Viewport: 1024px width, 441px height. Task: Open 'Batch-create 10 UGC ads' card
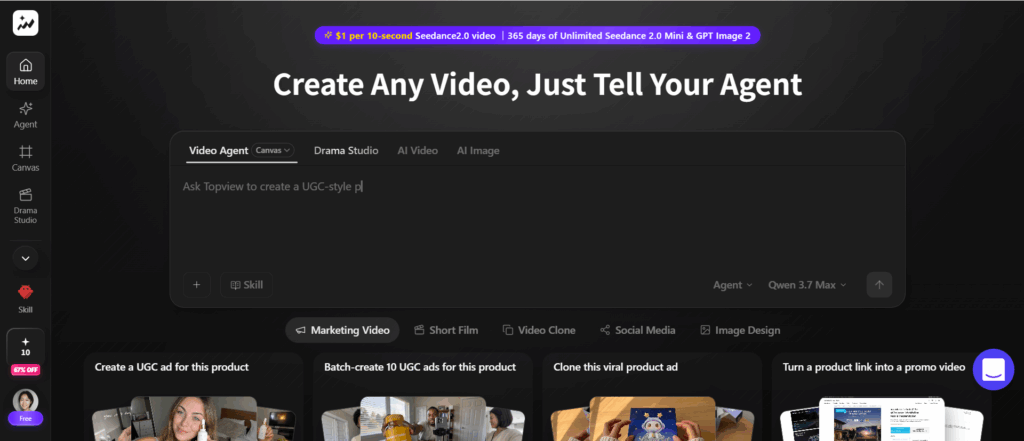click(x=423, y=397)
